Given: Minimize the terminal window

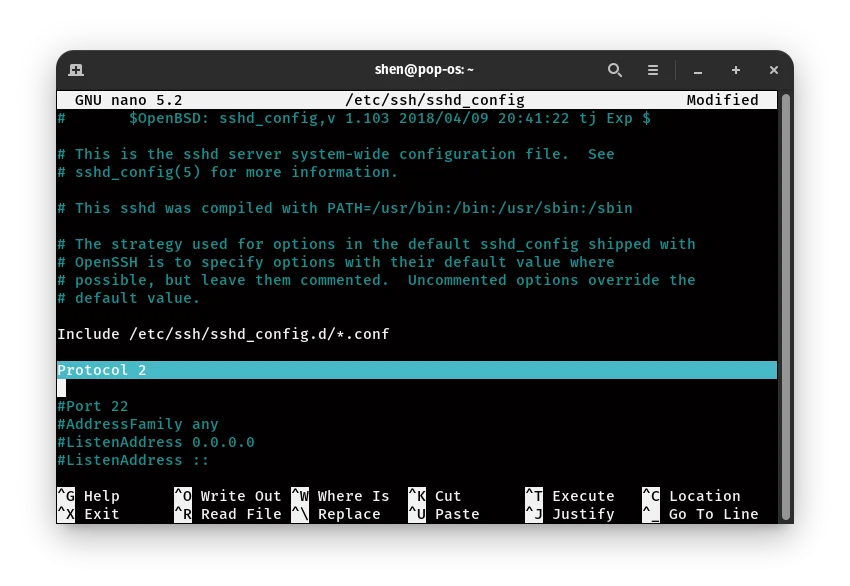Looking at the screenshot, I should click(x=697, y=70).
